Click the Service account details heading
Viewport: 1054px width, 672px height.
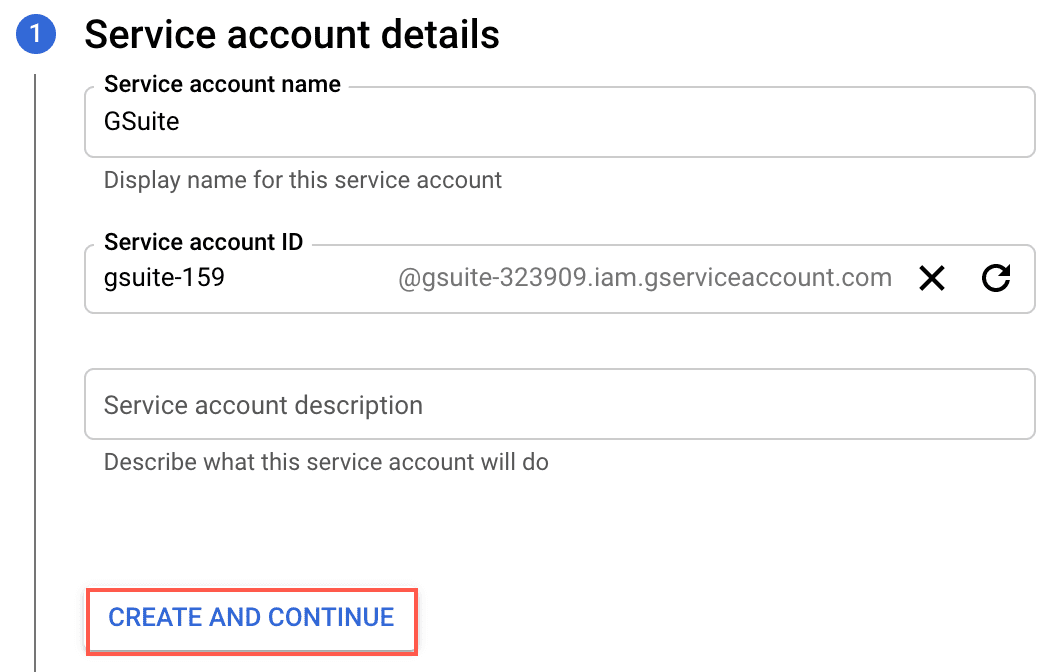(x=292, y=34)
